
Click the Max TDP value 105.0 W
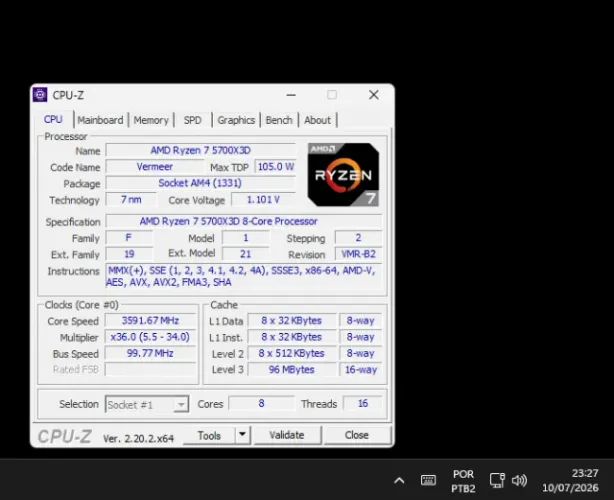[276, 167]
